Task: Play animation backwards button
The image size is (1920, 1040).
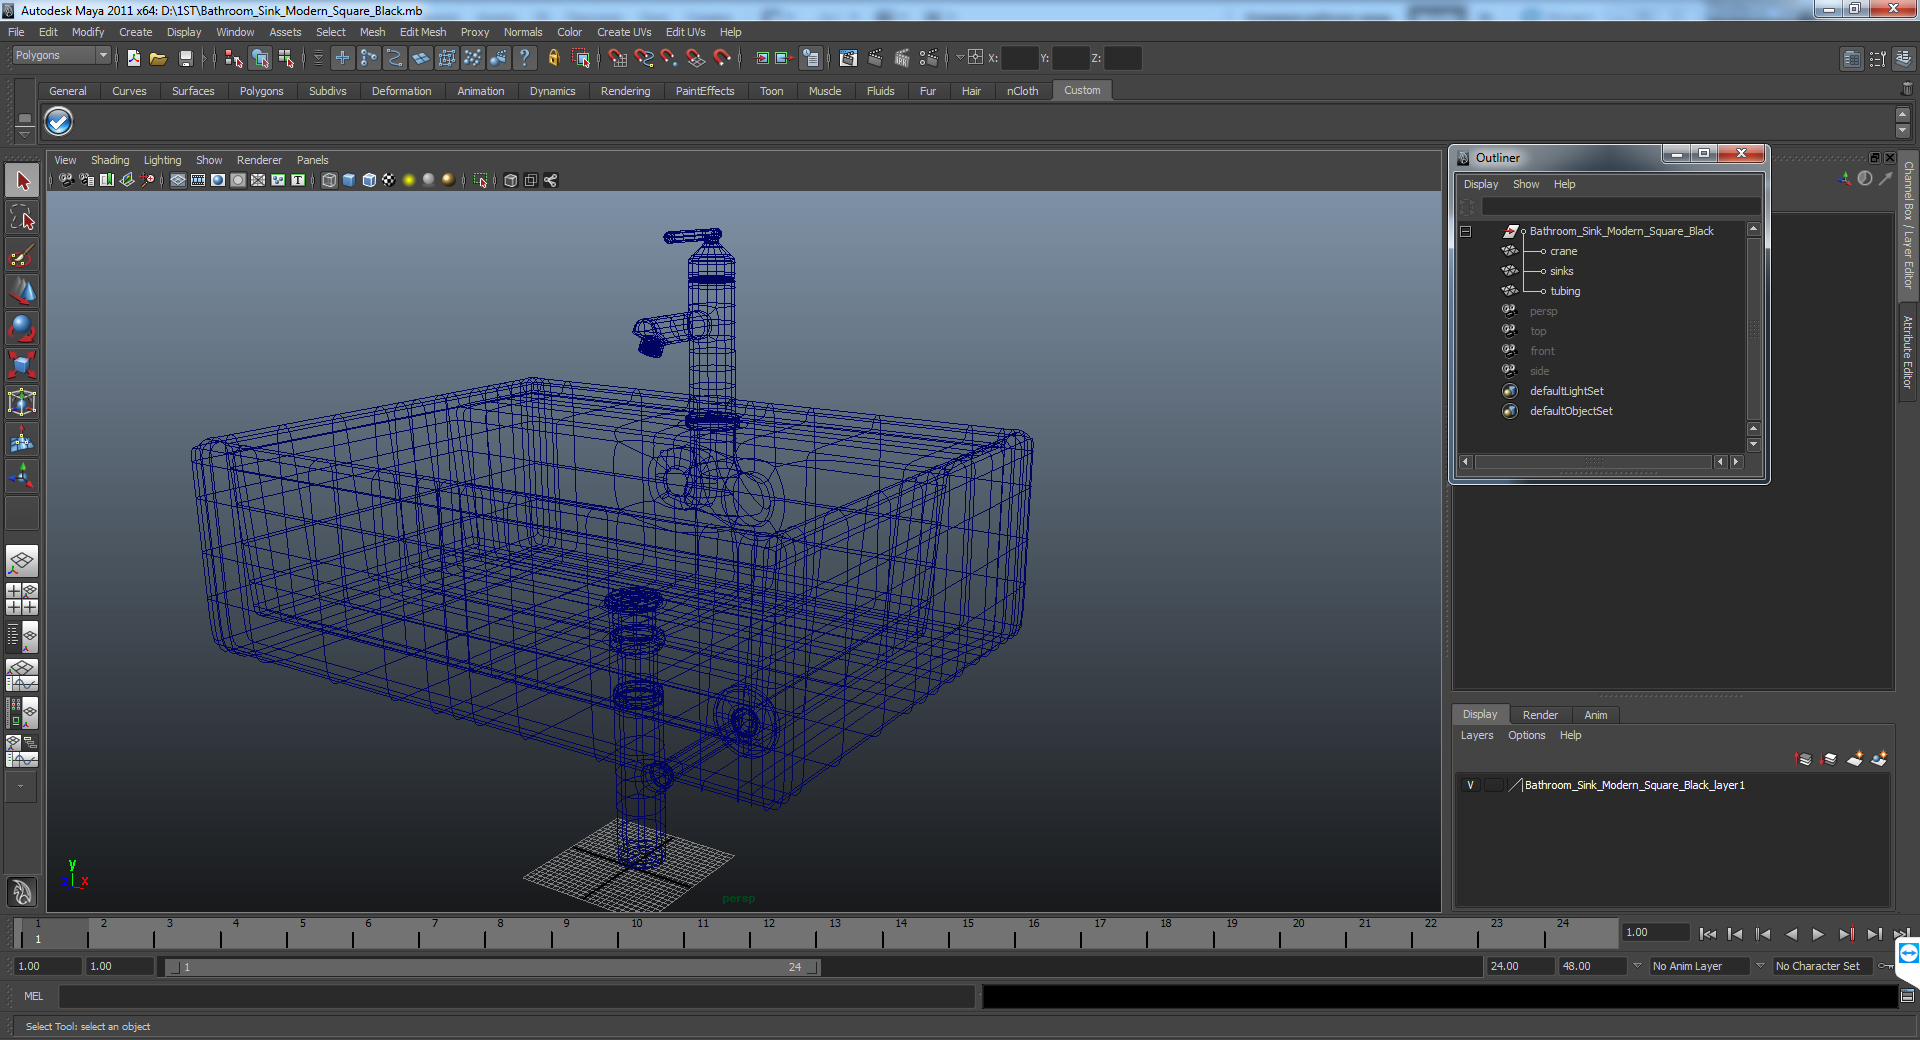Action: tap(1791, 934)
